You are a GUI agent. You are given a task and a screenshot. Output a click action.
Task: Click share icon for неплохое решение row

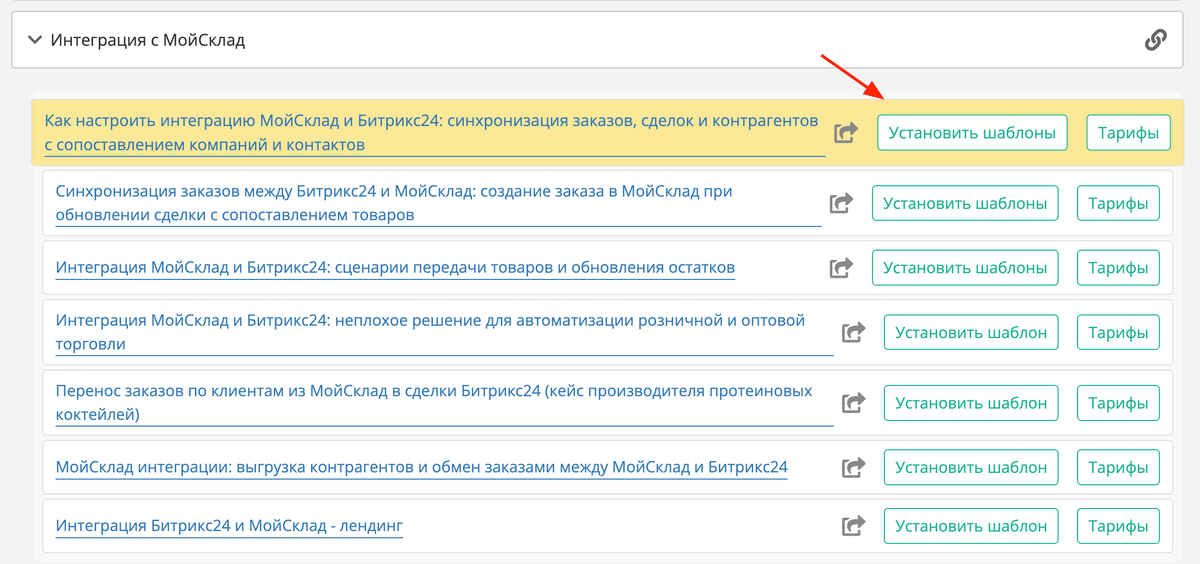[x=853, y=333]
